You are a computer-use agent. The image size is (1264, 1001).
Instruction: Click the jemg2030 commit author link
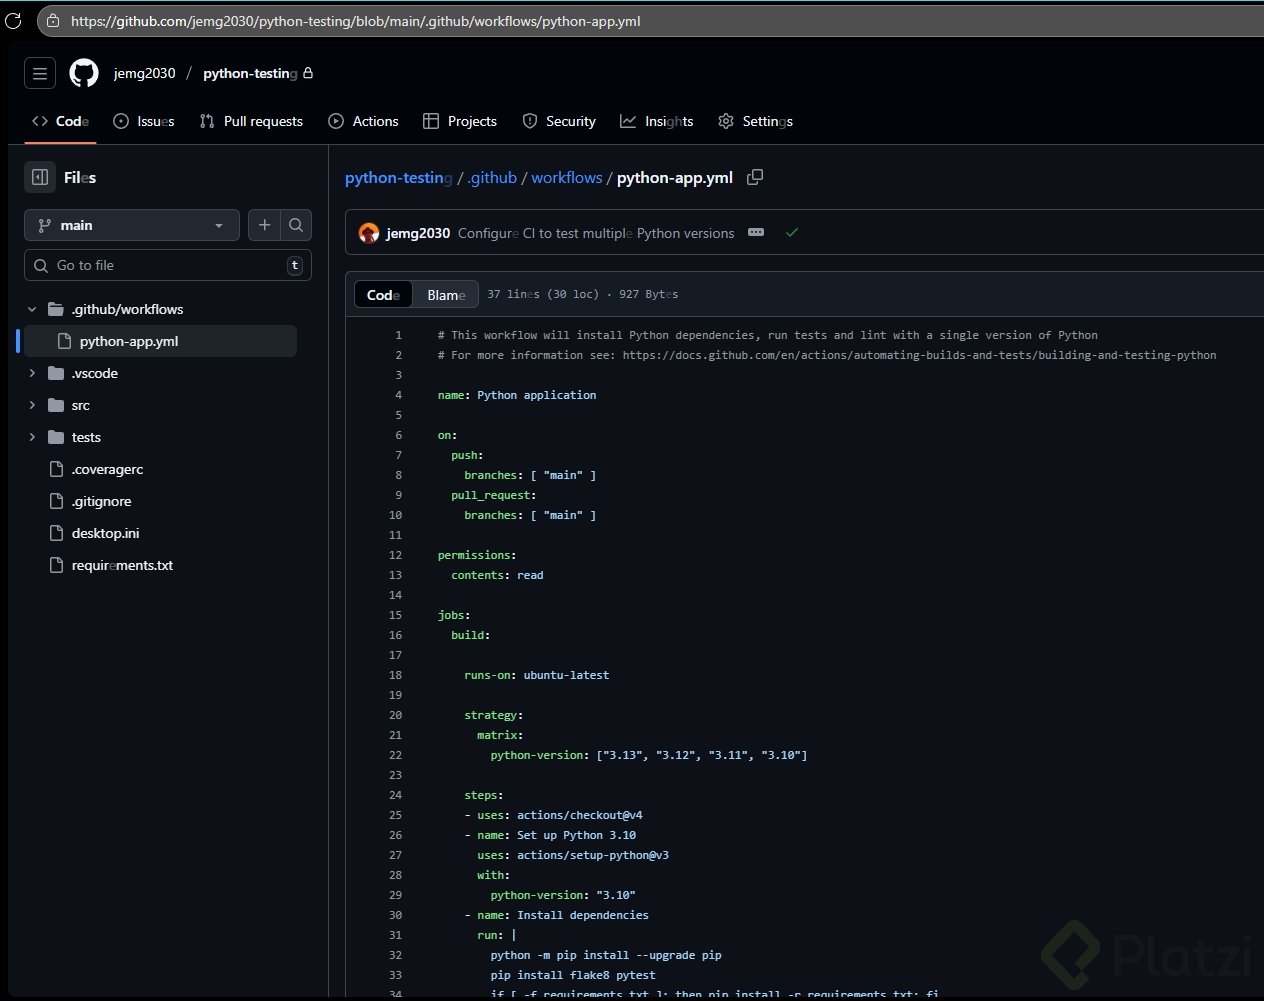418,233
